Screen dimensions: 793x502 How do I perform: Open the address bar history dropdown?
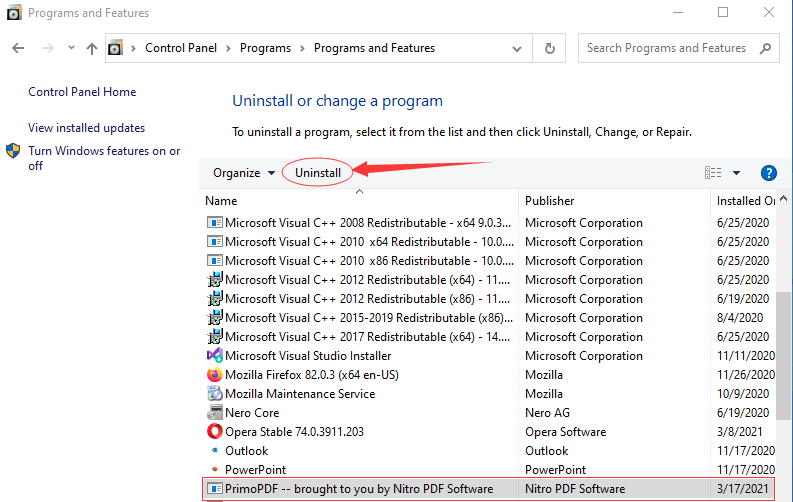(516, 49)
